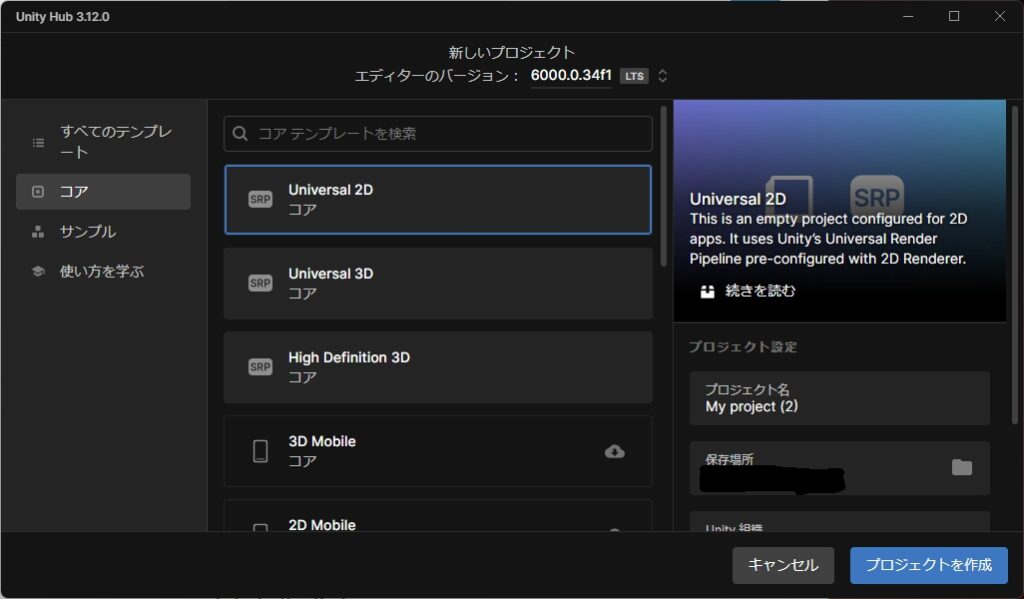The height and width of the screenshot is (599, 1024).
Task: Click the up-down arrows next to LTS
Action: tap(662, 76)
